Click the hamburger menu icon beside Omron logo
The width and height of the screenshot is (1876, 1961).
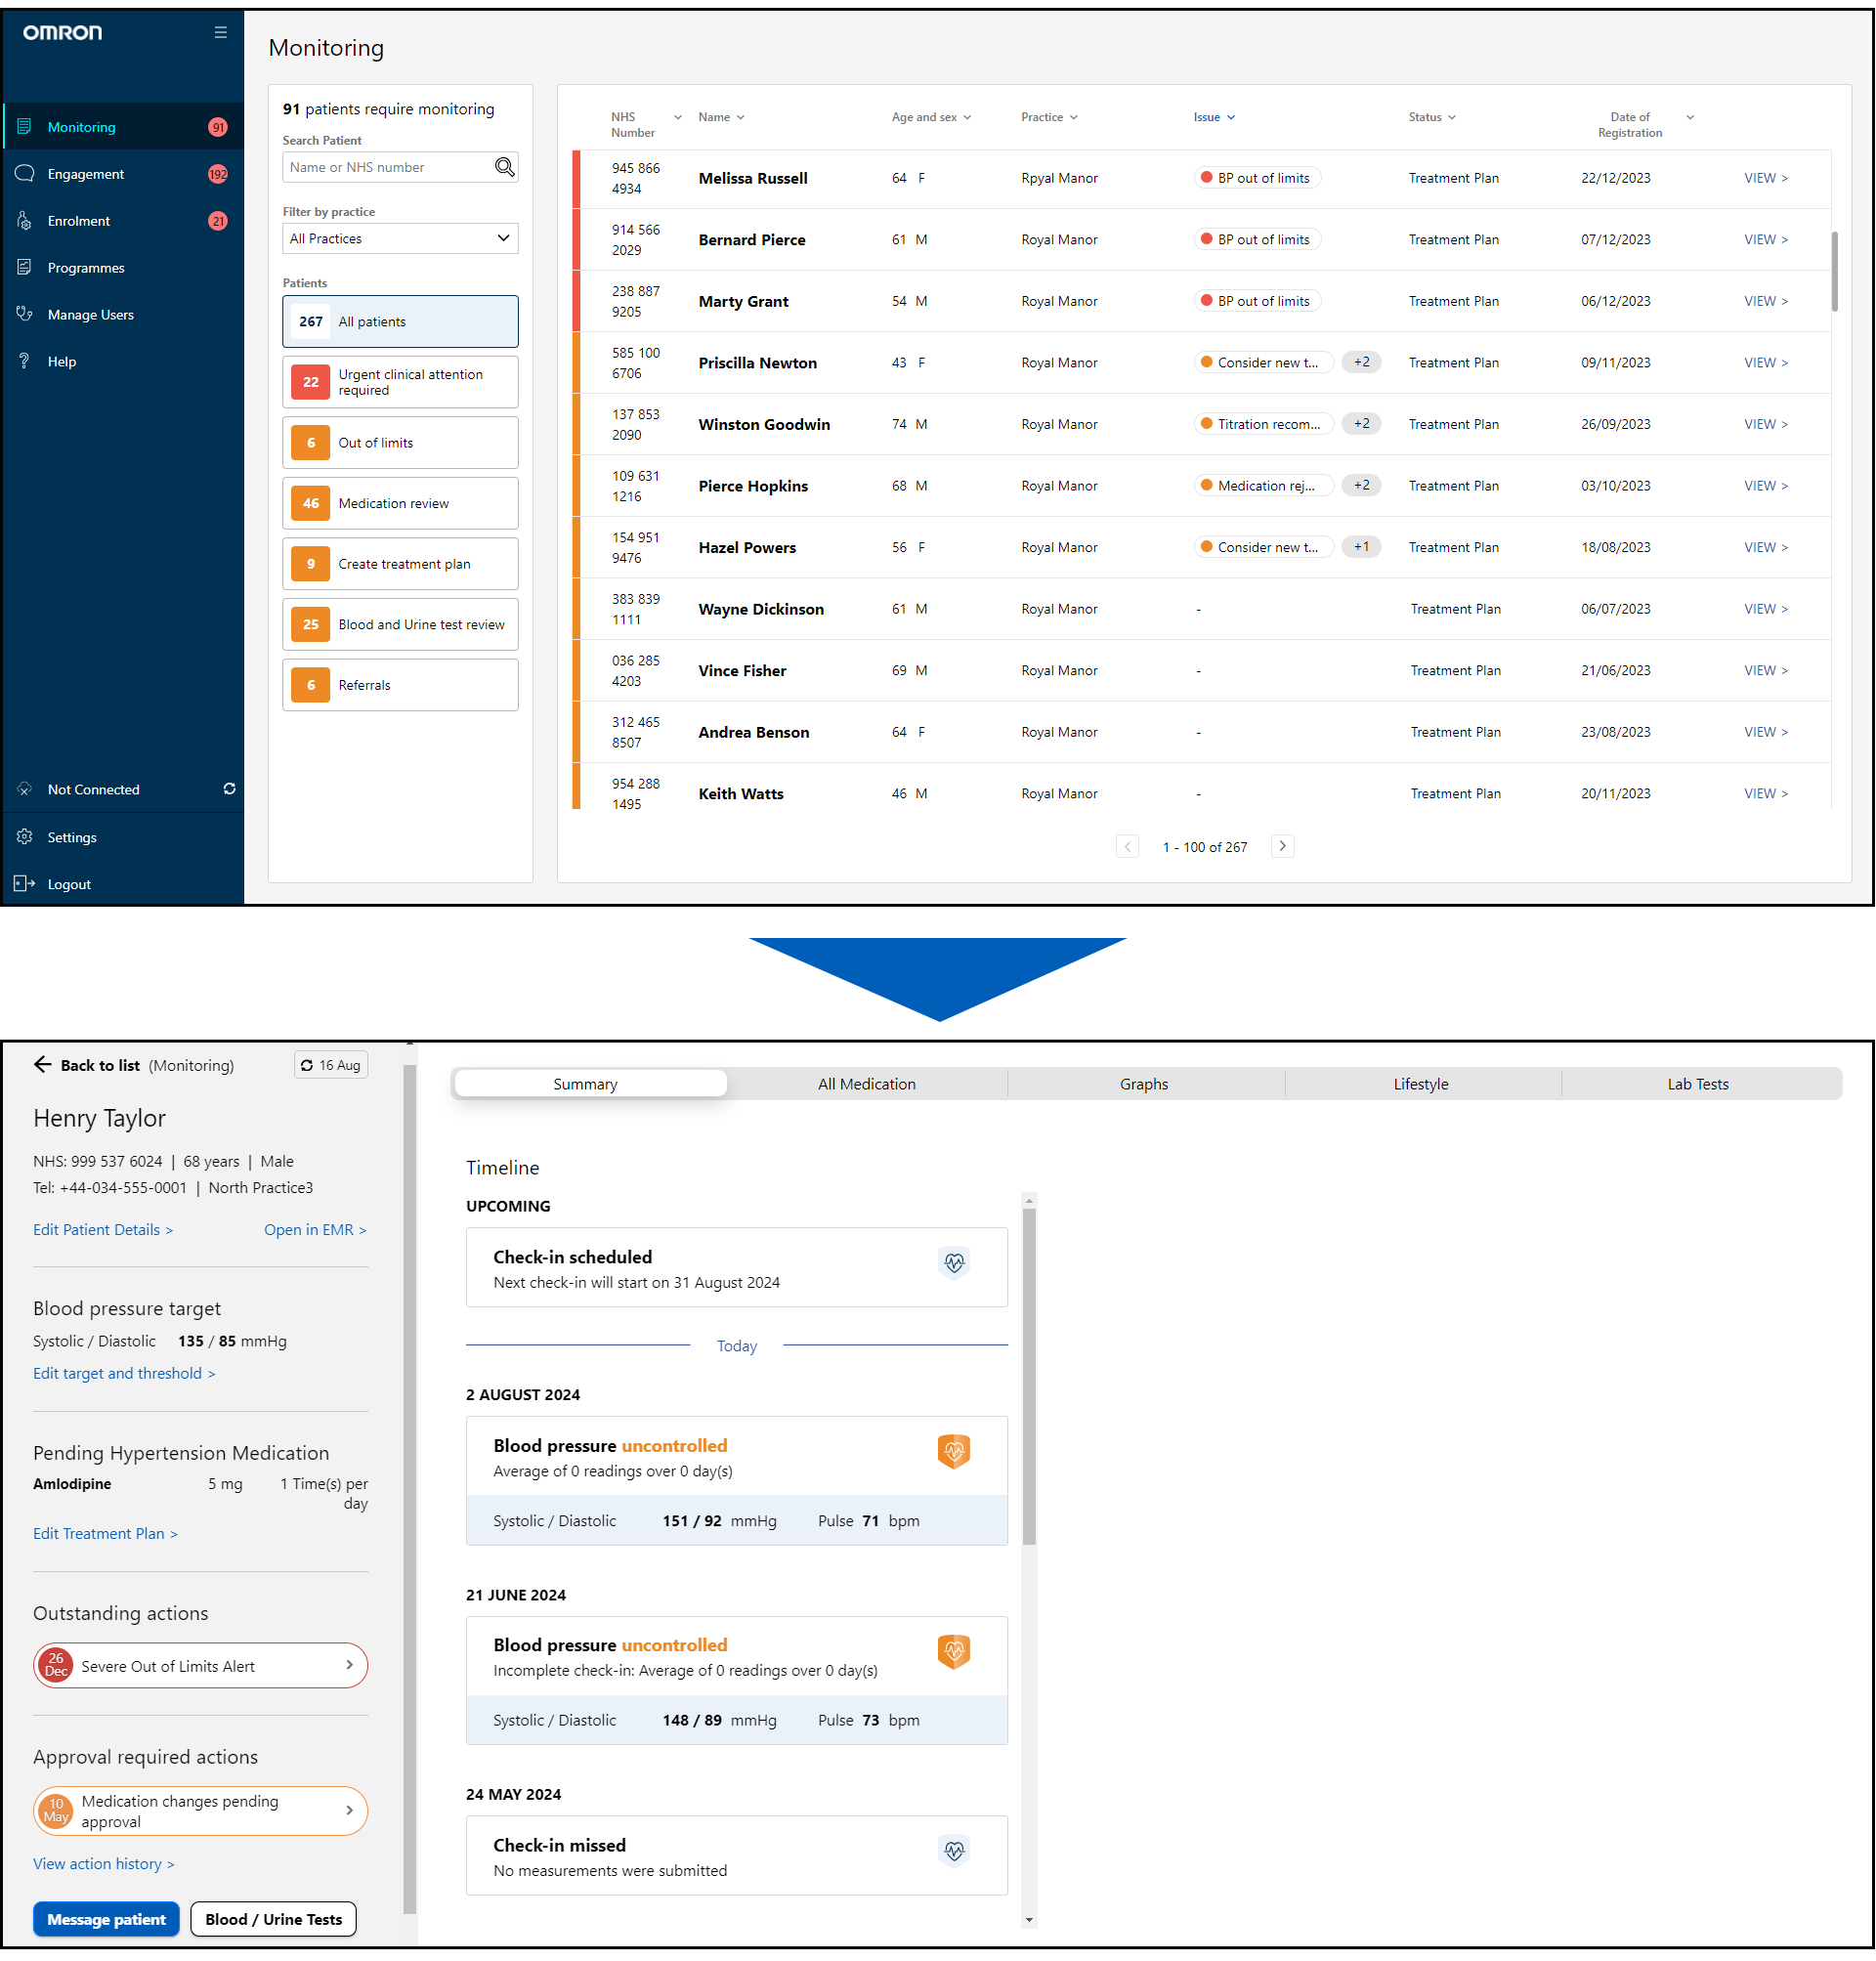tap(220, 32)
